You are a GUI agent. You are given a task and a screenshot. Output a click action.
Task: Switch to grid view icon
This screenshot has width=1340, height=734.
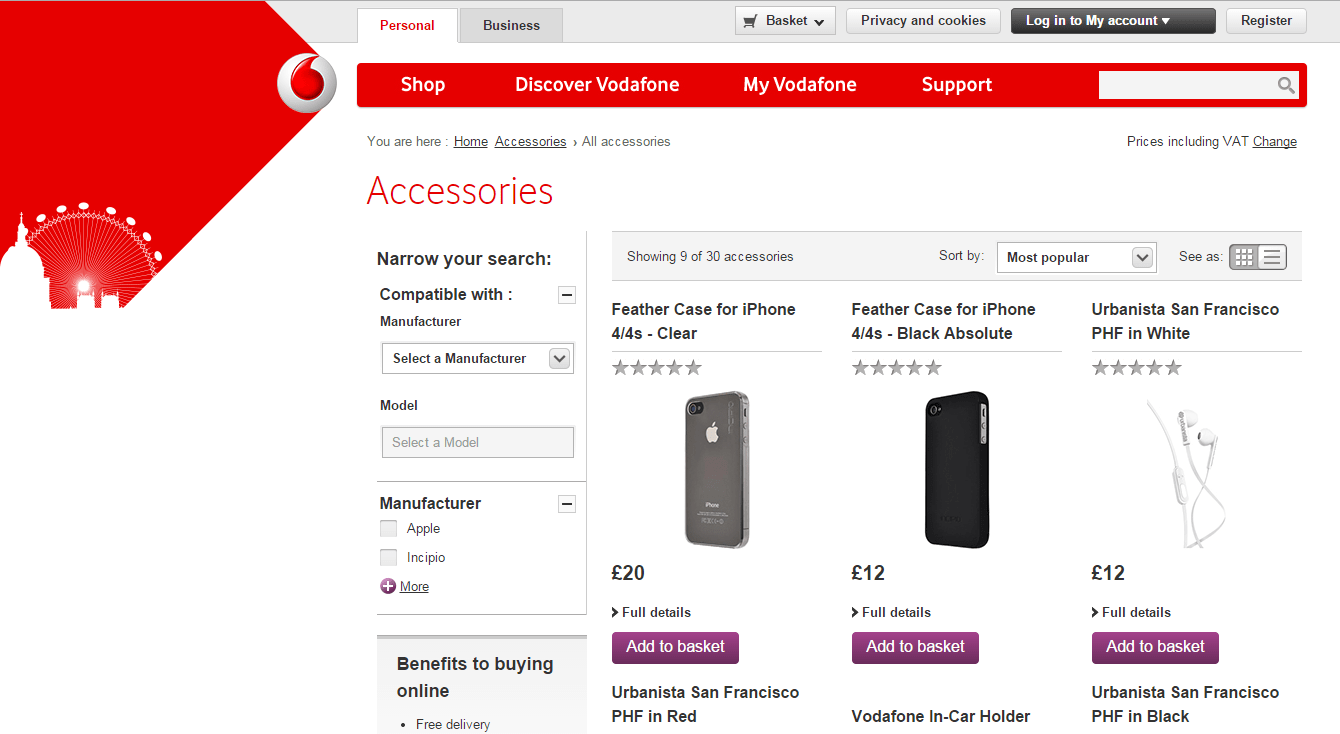pos(1243,257)
